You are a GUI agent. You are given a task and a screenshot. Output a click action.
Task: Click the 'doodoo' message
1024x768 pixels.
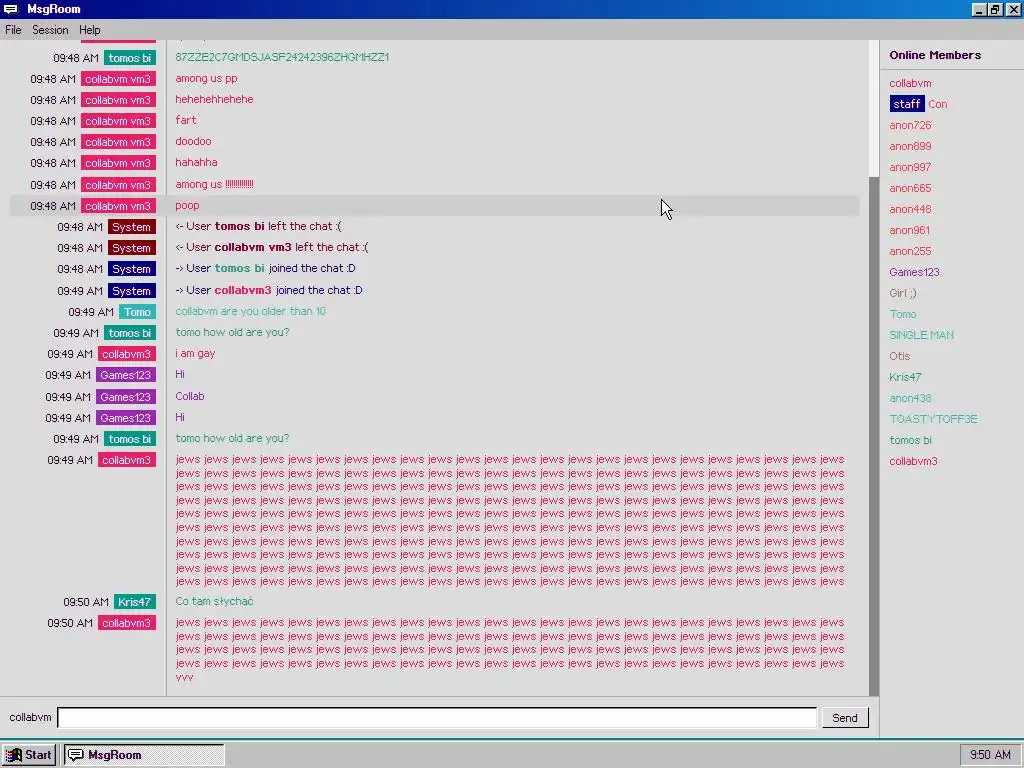coord(193,141)
